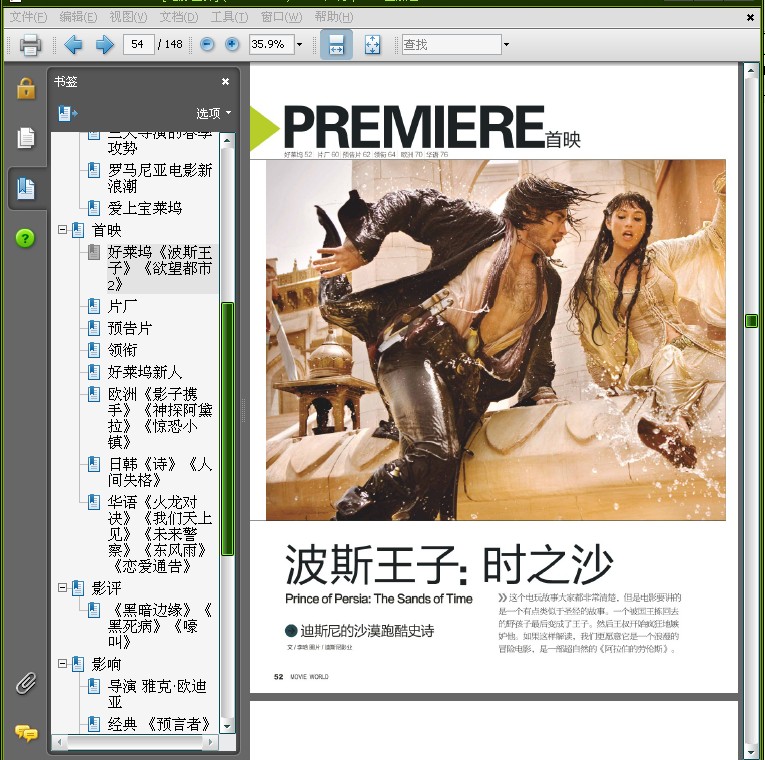Click bookmark panel scroll left arrow
Image resolution: width=765 pixels, height=760 pixels.
coord(60,742)
